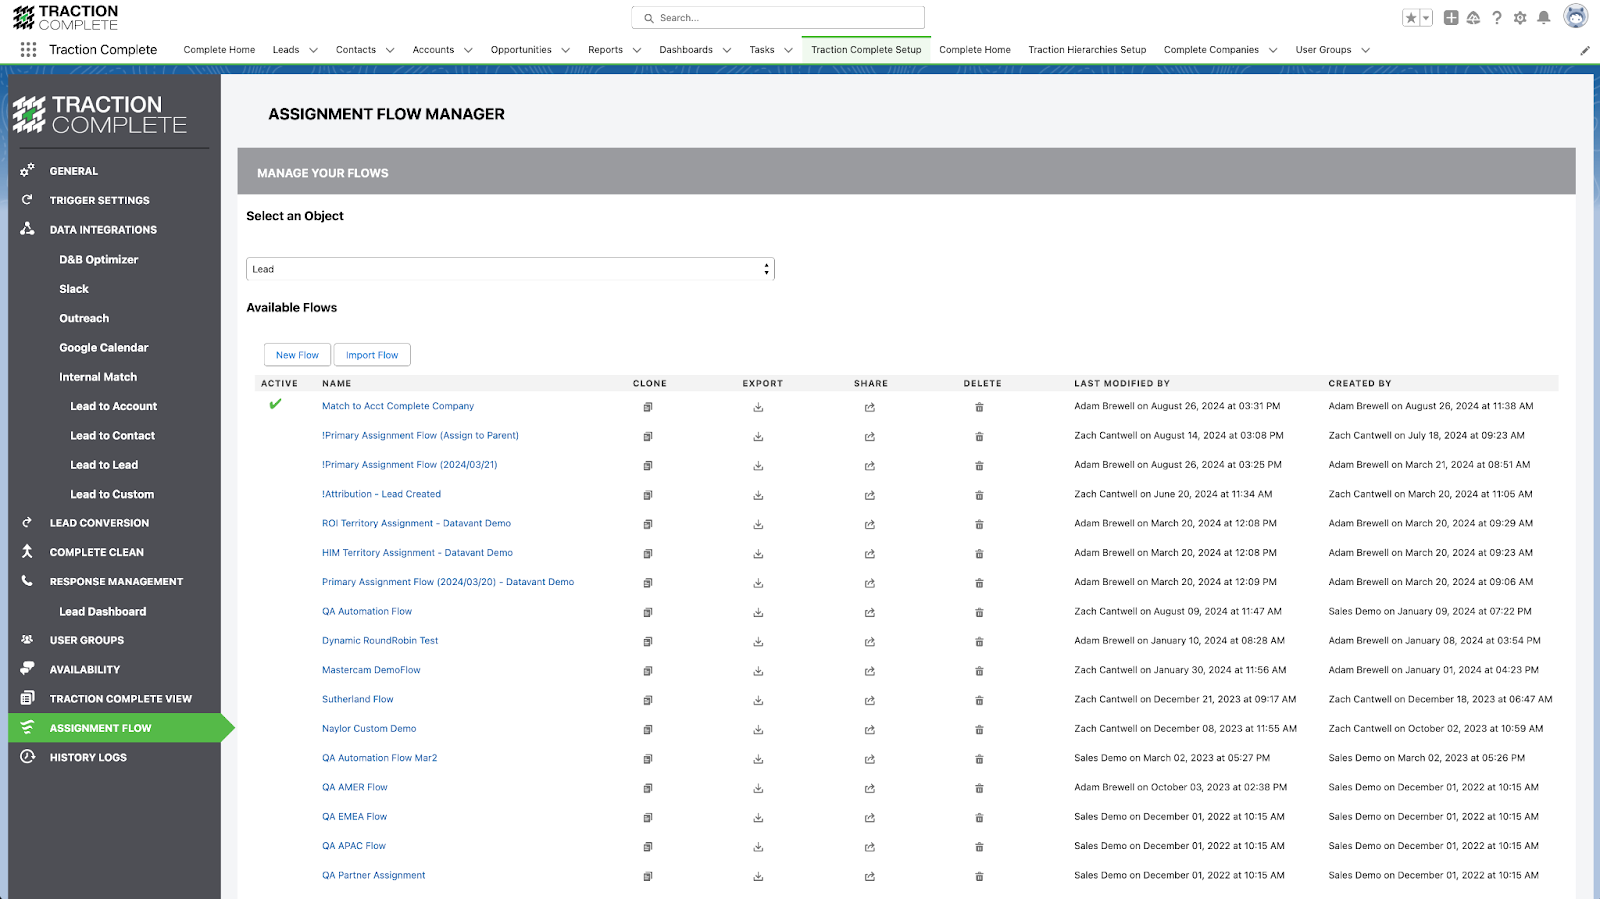Open the Salesforce App Launcher grid
Viewport: 1600px width, 899px height.
pos(28,50)
